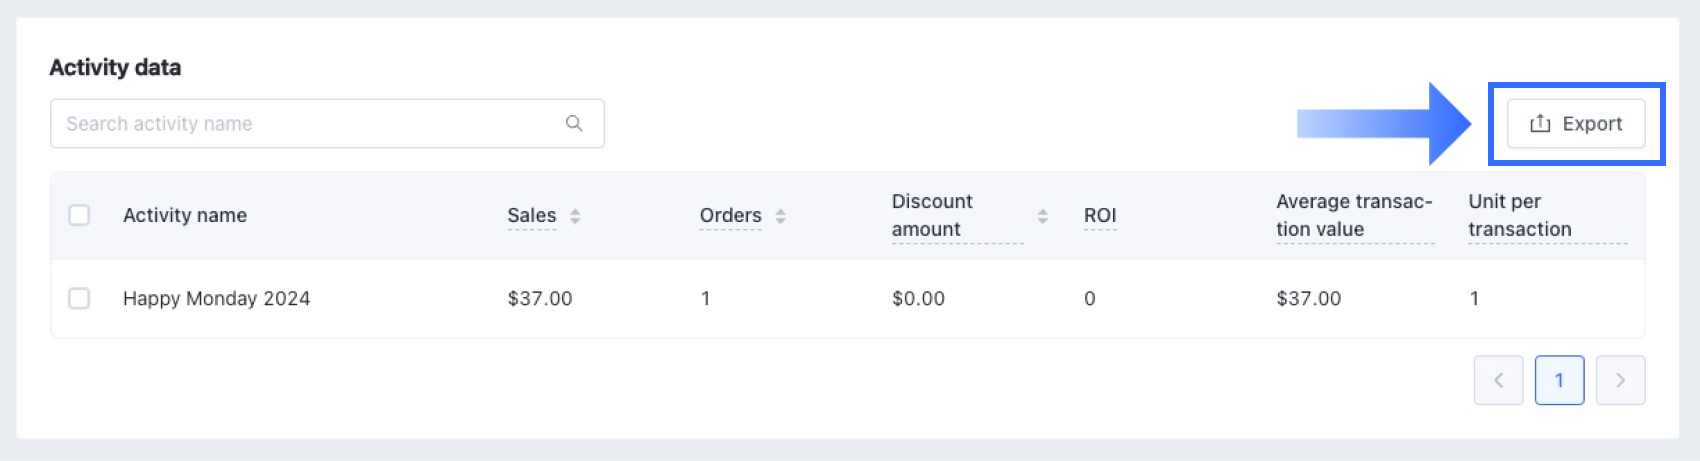Sort by Sales using the sort arrows
This screenshot has height=461, width=1700.
pos(575,216)
